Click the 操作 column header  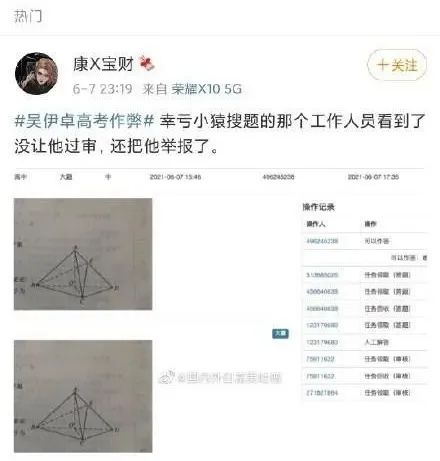(370, 224)
